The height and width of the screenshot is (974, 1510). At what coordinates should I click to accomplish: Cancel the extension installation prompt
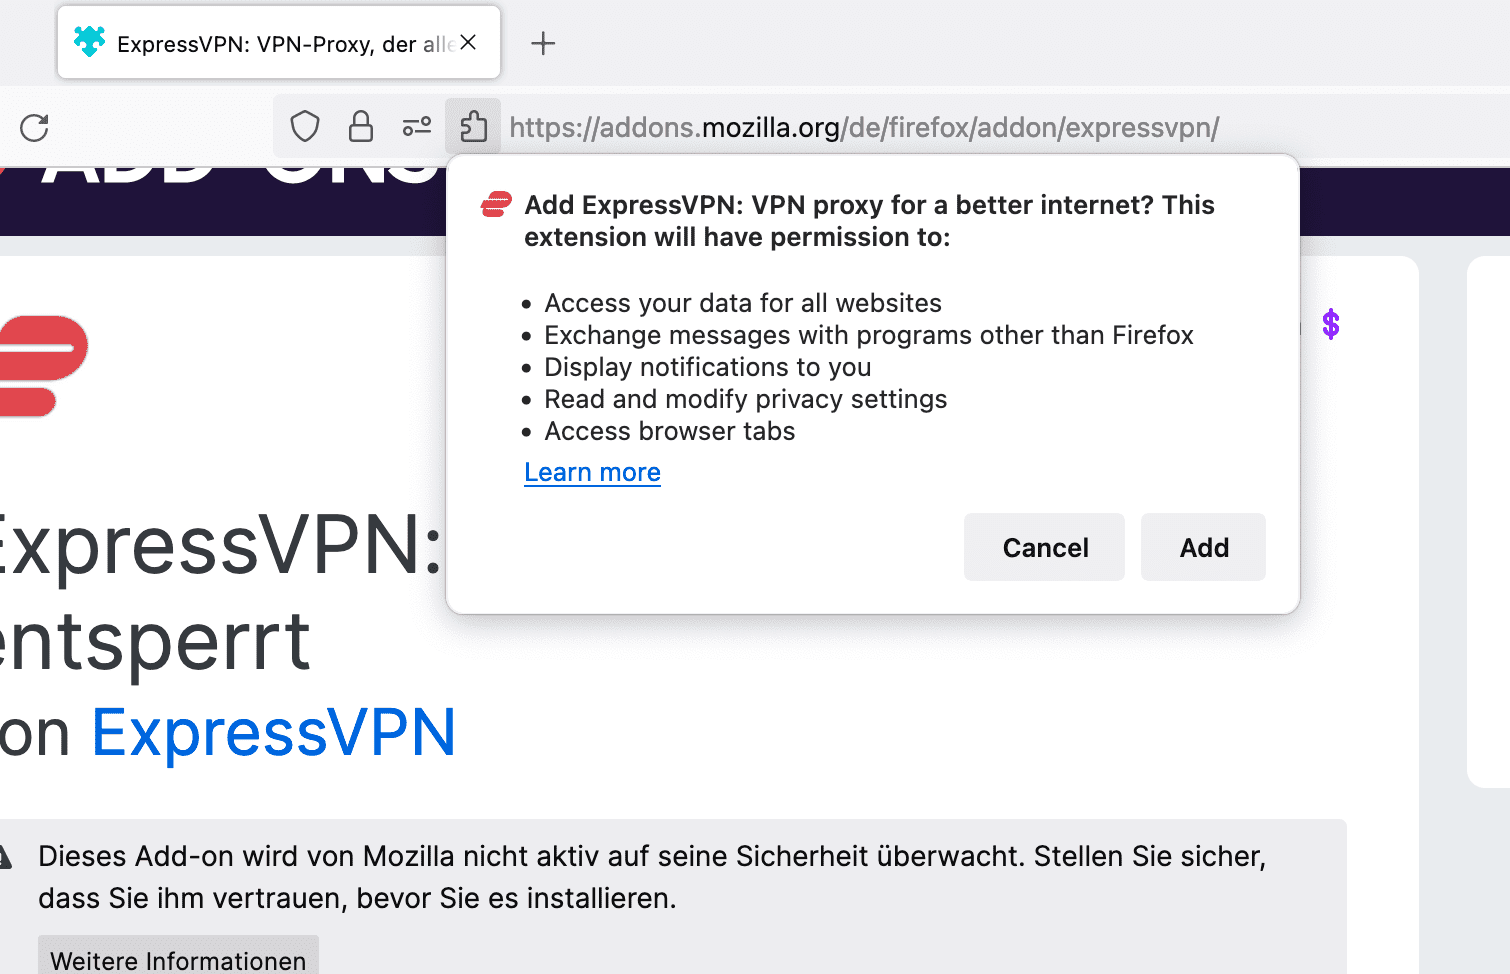(1044, 547)
